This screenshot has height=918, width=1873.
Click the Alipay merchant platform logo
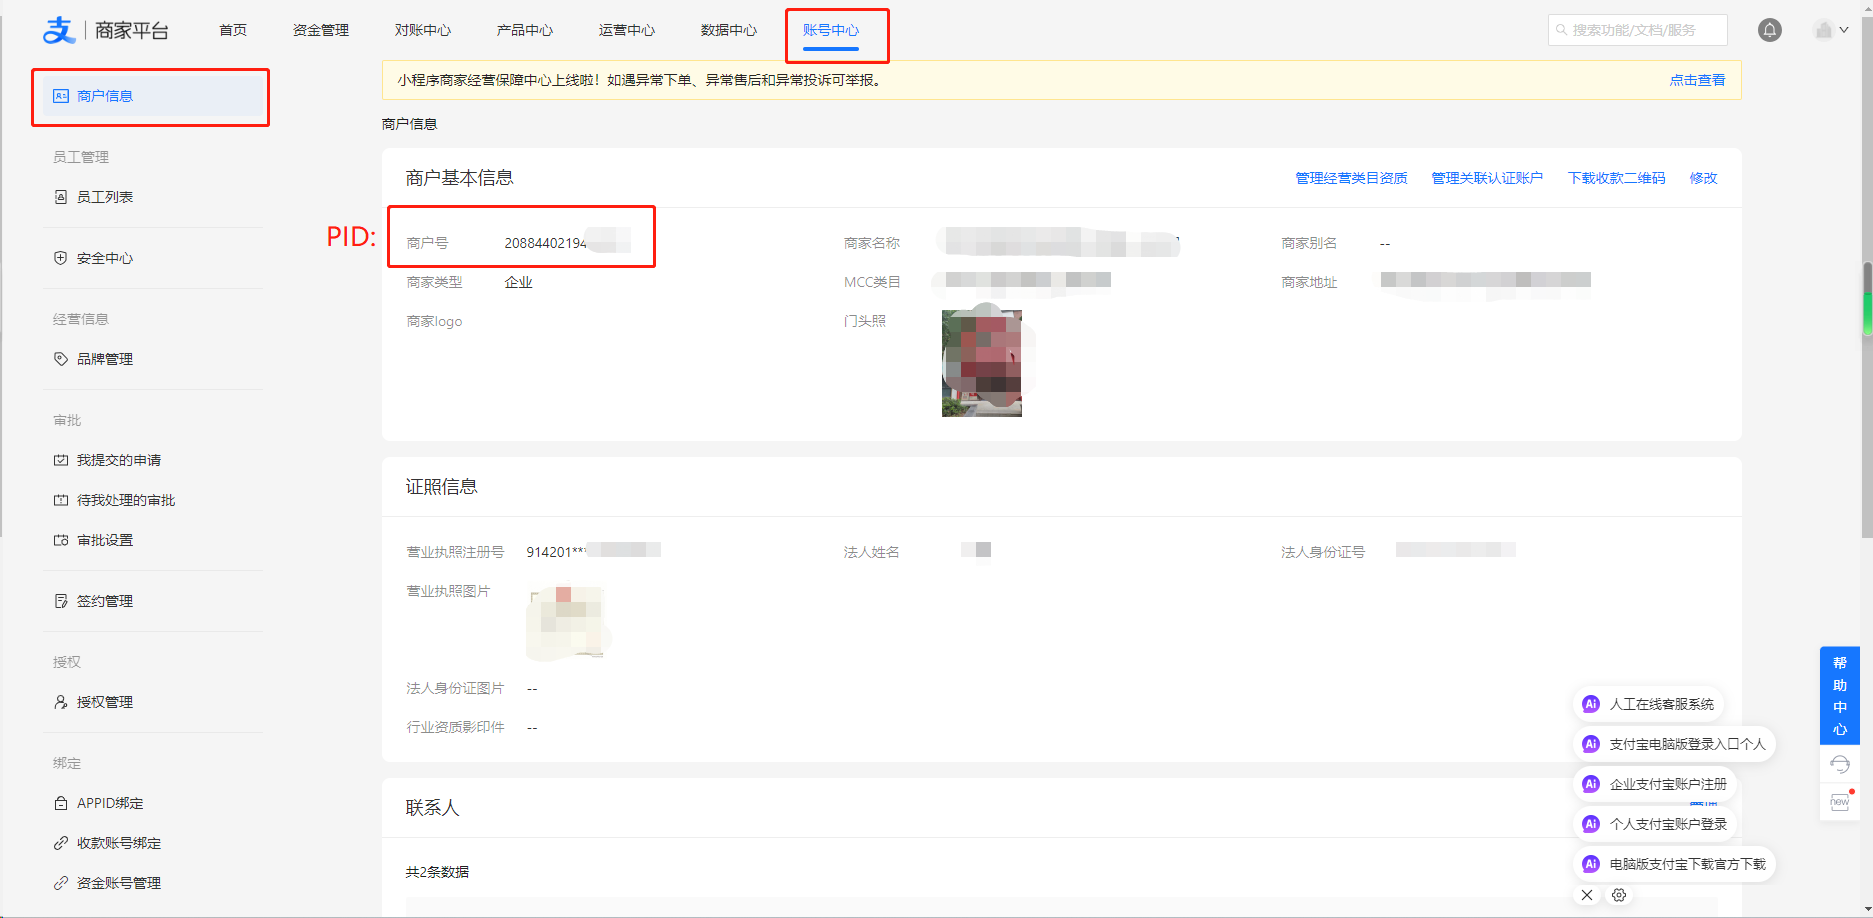105,30
